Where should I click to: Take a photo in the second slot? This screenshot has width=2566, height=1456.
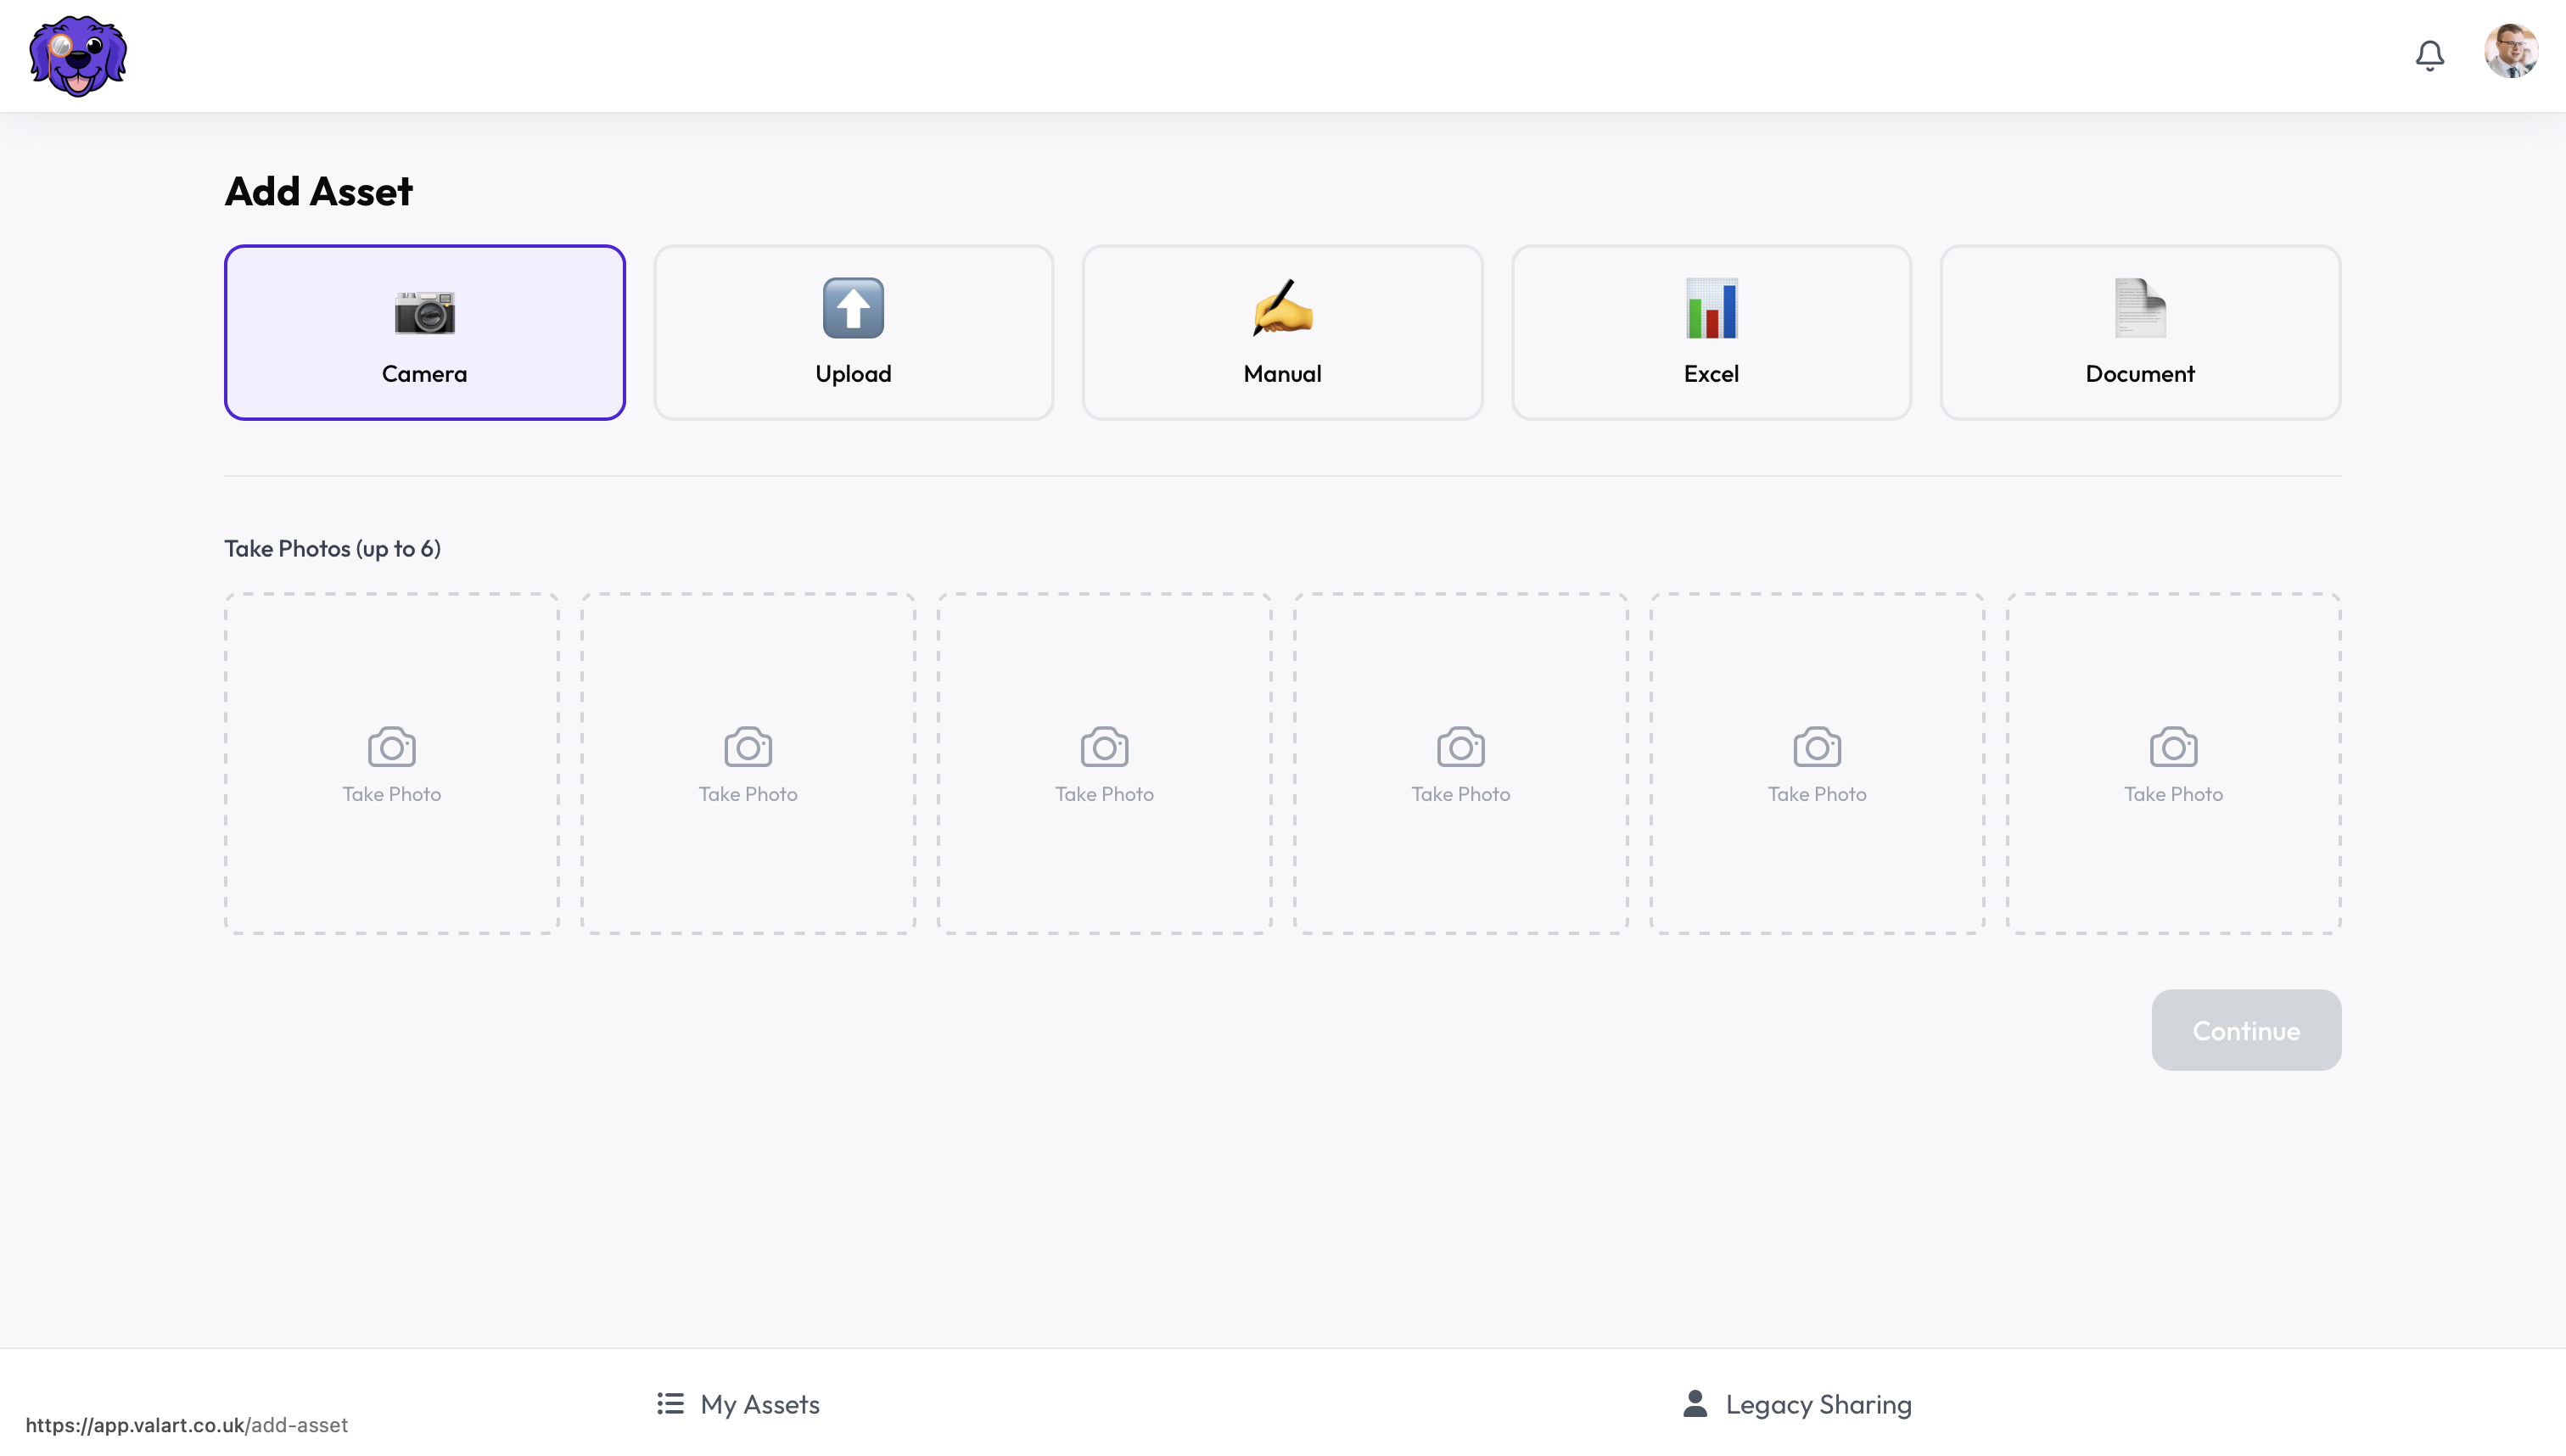[747, 762]
